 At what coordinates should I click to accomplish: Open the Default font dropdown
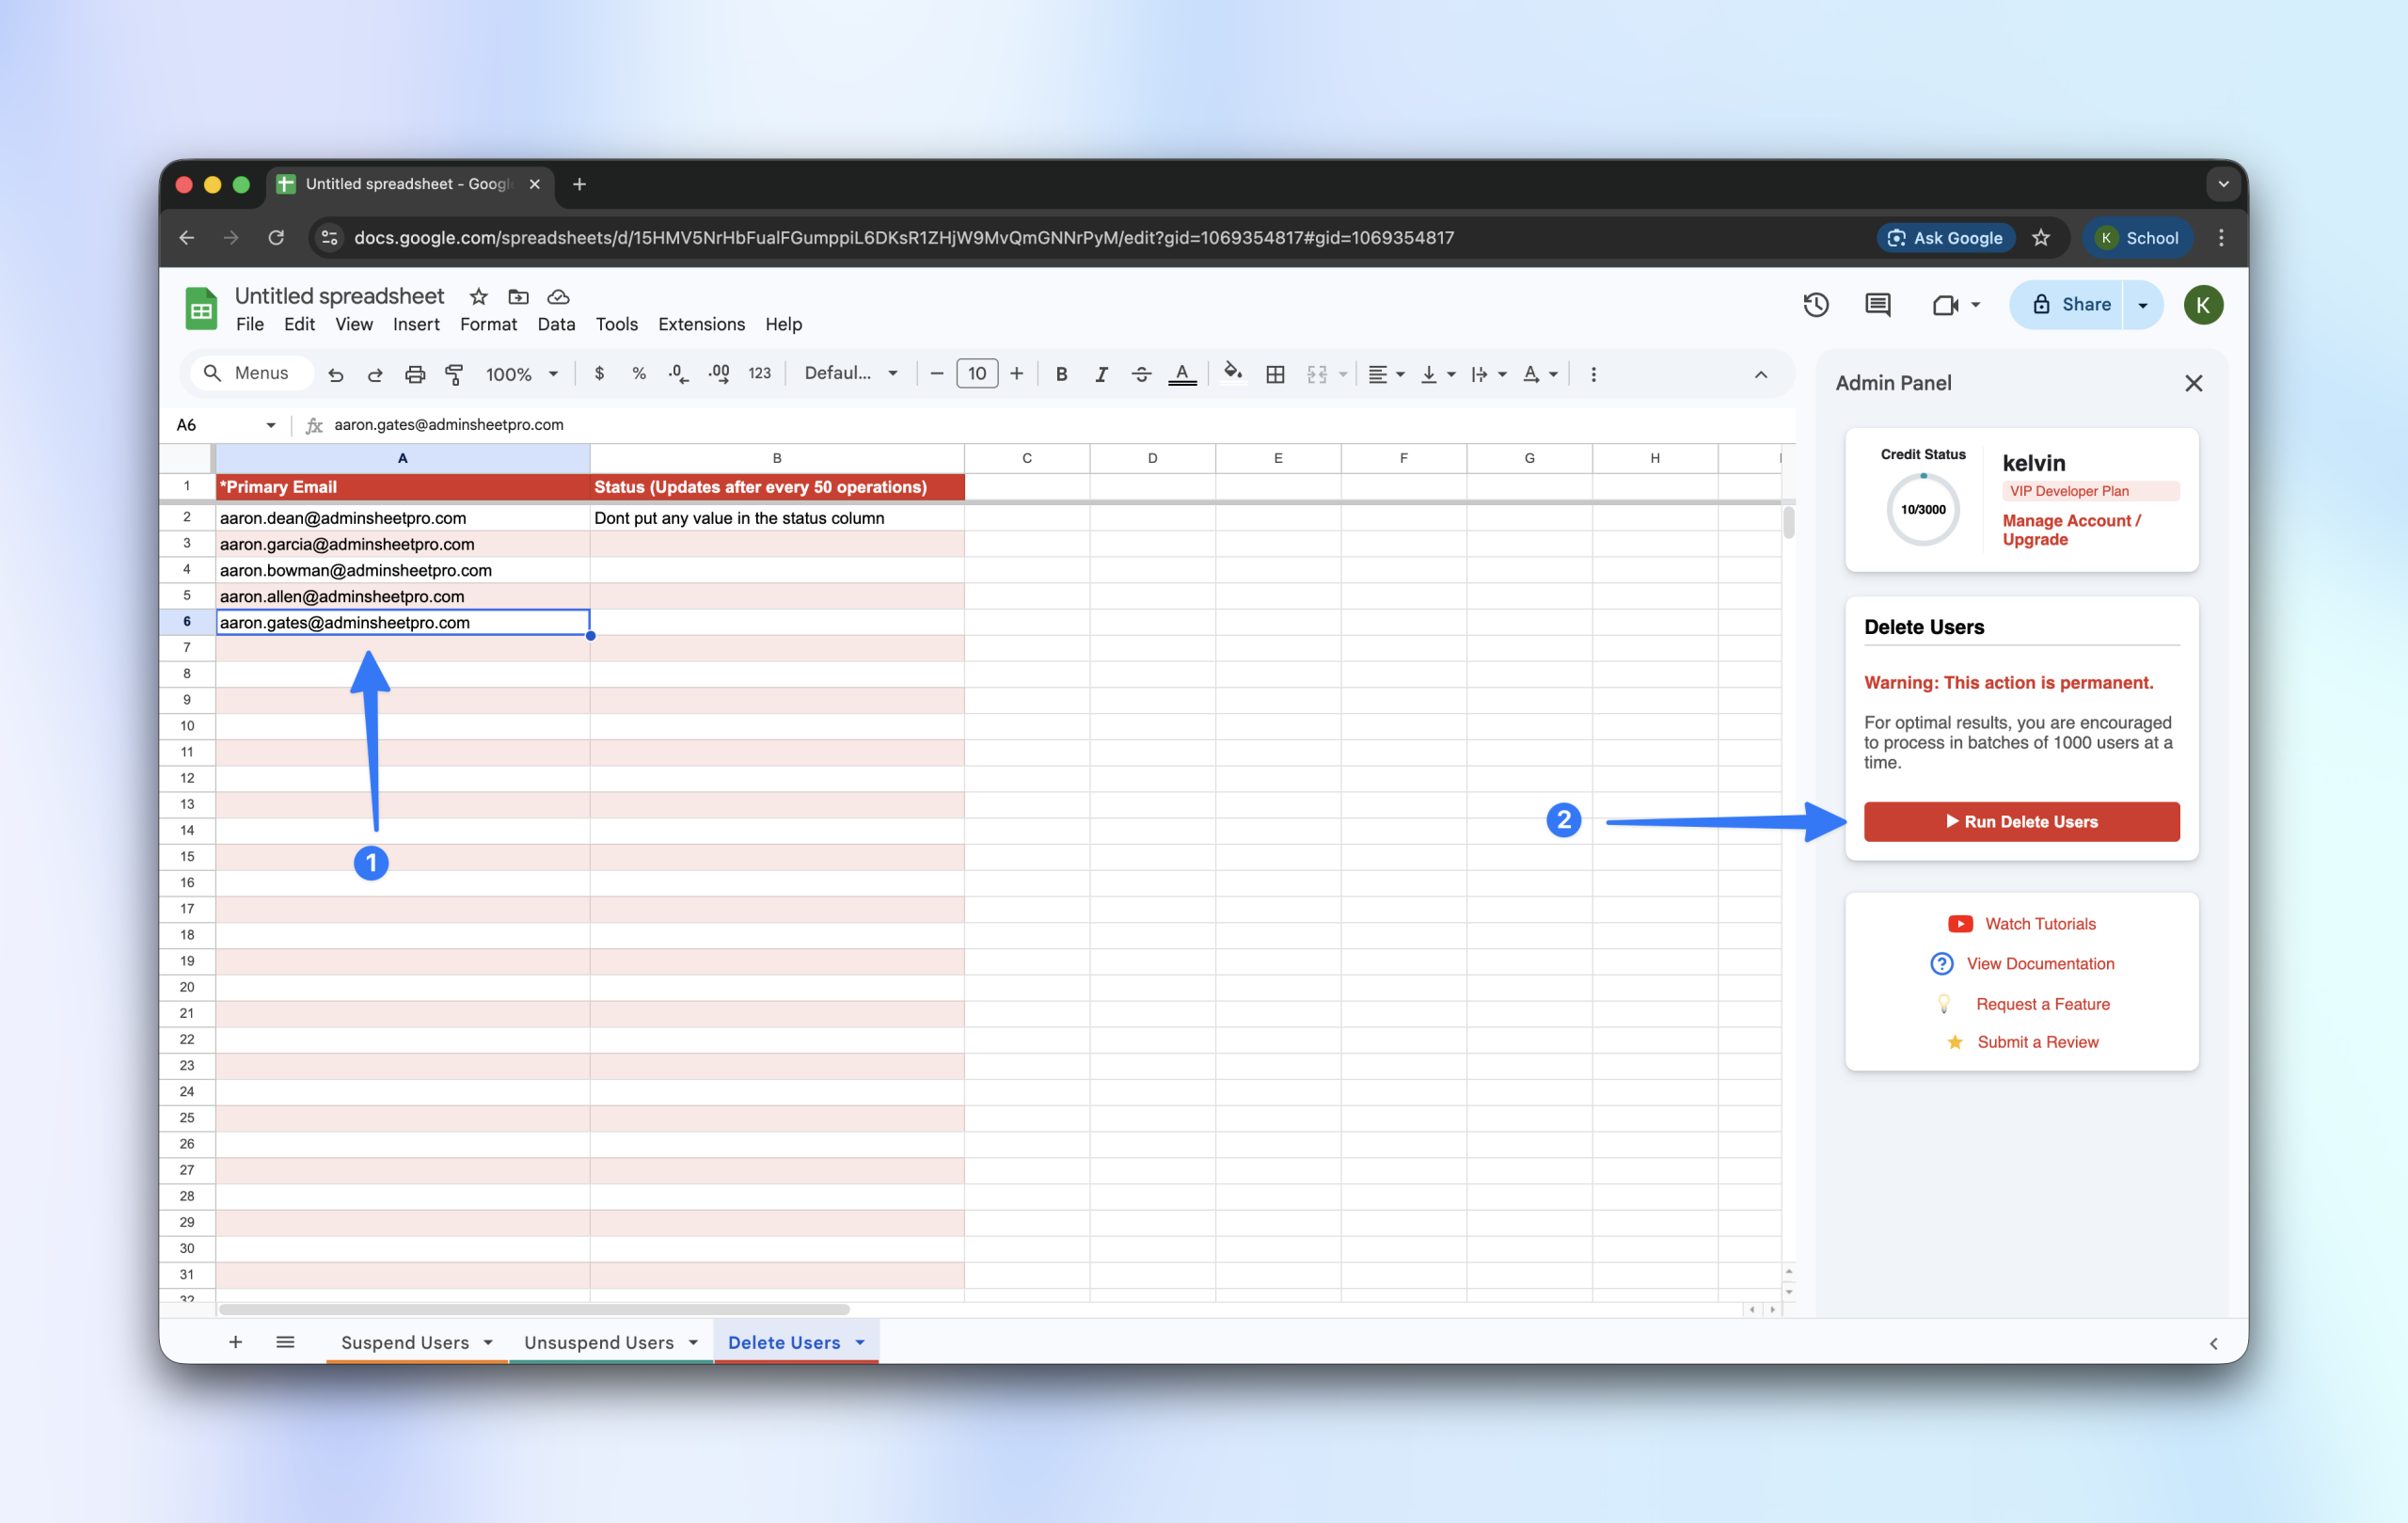pyautogui.click(x=851, y=374)
